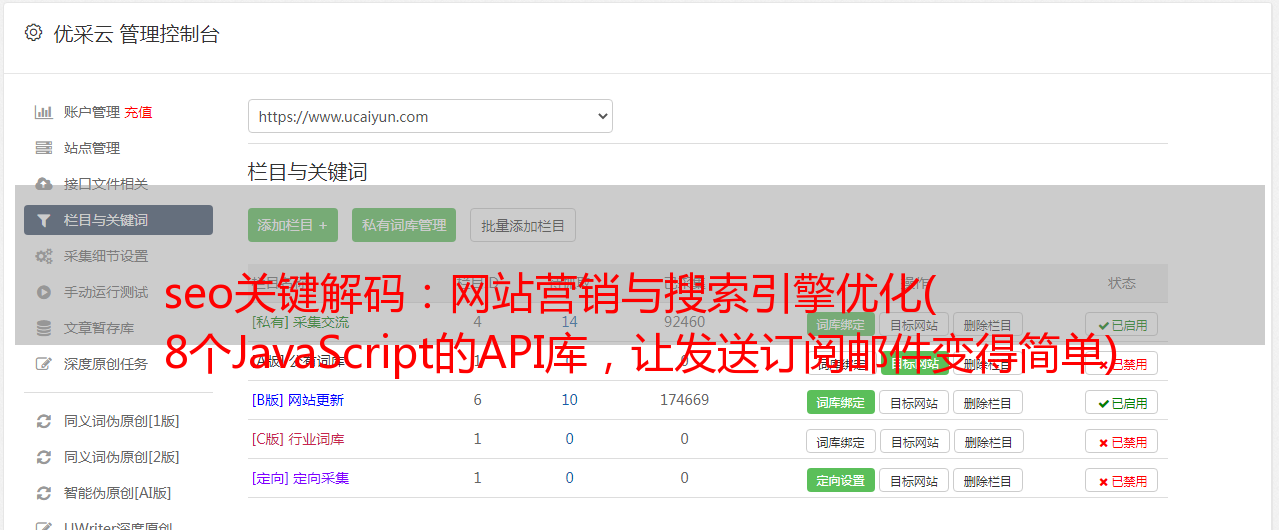Click the filter icon for 栏目与关键词
Screen dimensions: 1279x530
pyautogui.click(x=44, y=220)
